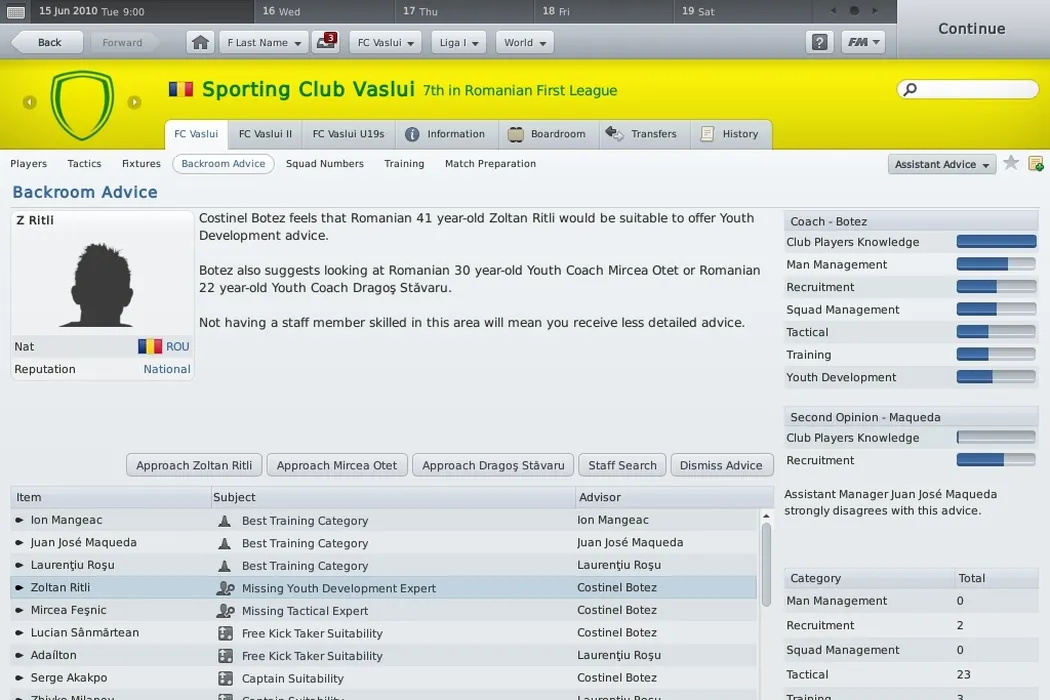Click the add note icon beside the star
This screenshot has width=1050, height=700.
pos(1035,163)
